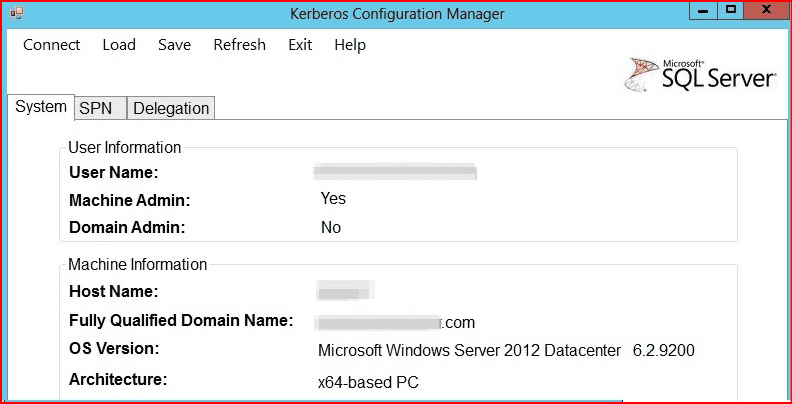Click the Microsoft SQL Server logo
The image size is (792, 404).
pos(701,72)
